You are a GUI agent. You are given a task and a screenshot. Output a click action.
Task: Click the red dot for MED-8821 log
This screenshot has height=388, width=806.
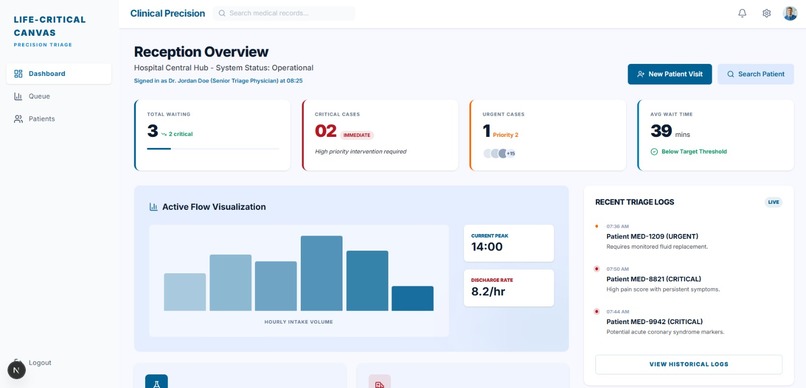point(596,269)
